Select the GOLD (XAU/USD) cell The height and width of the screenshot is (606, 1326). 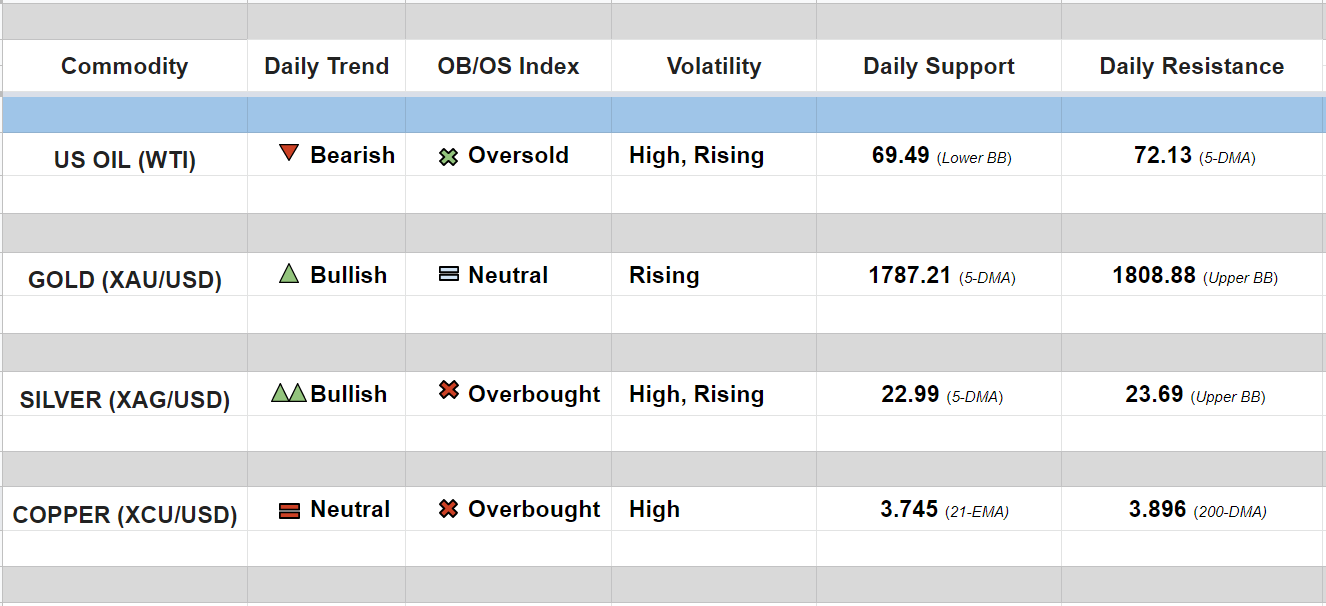[125, 280]
